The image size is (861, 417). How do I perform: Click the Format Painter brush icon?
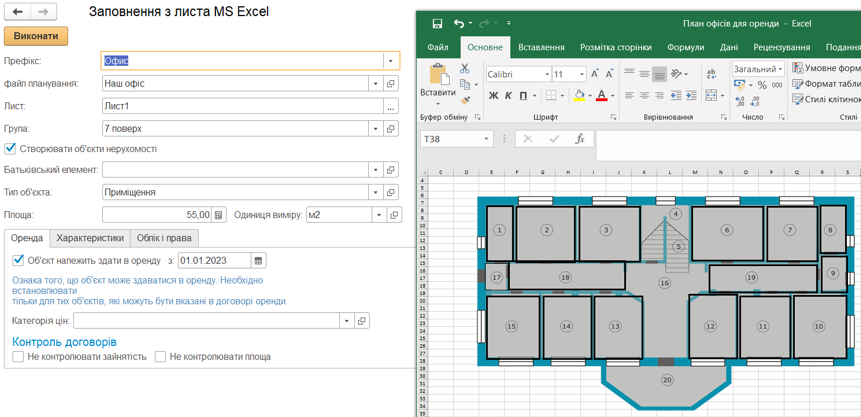[465, 101]
